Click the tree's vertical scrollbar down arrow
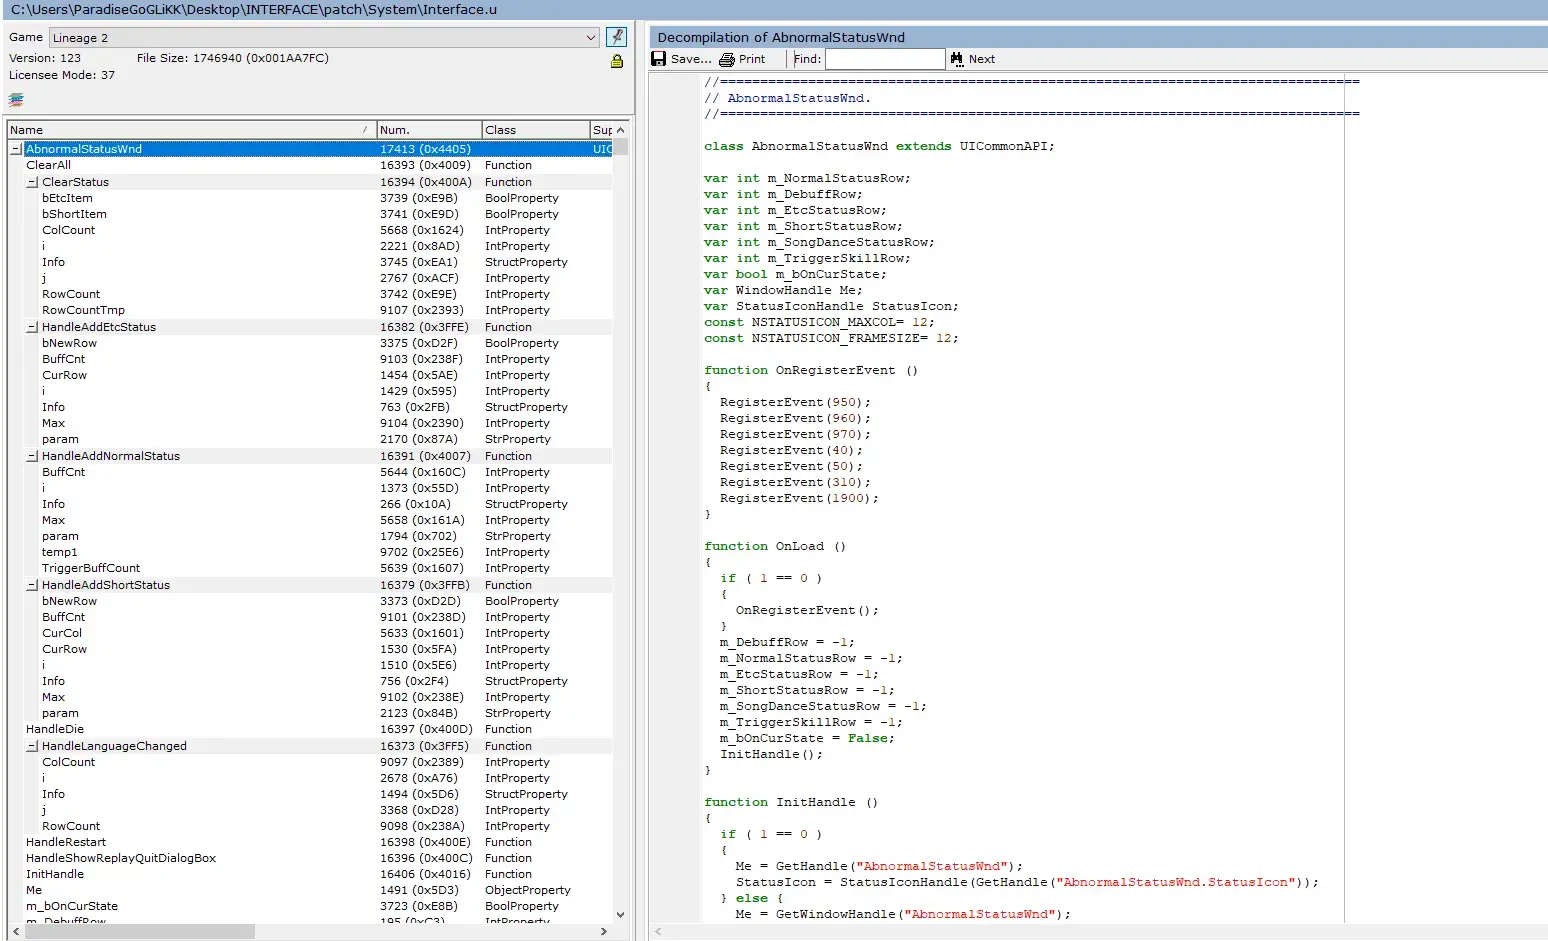1548x941 pixels. pos(620,914)
